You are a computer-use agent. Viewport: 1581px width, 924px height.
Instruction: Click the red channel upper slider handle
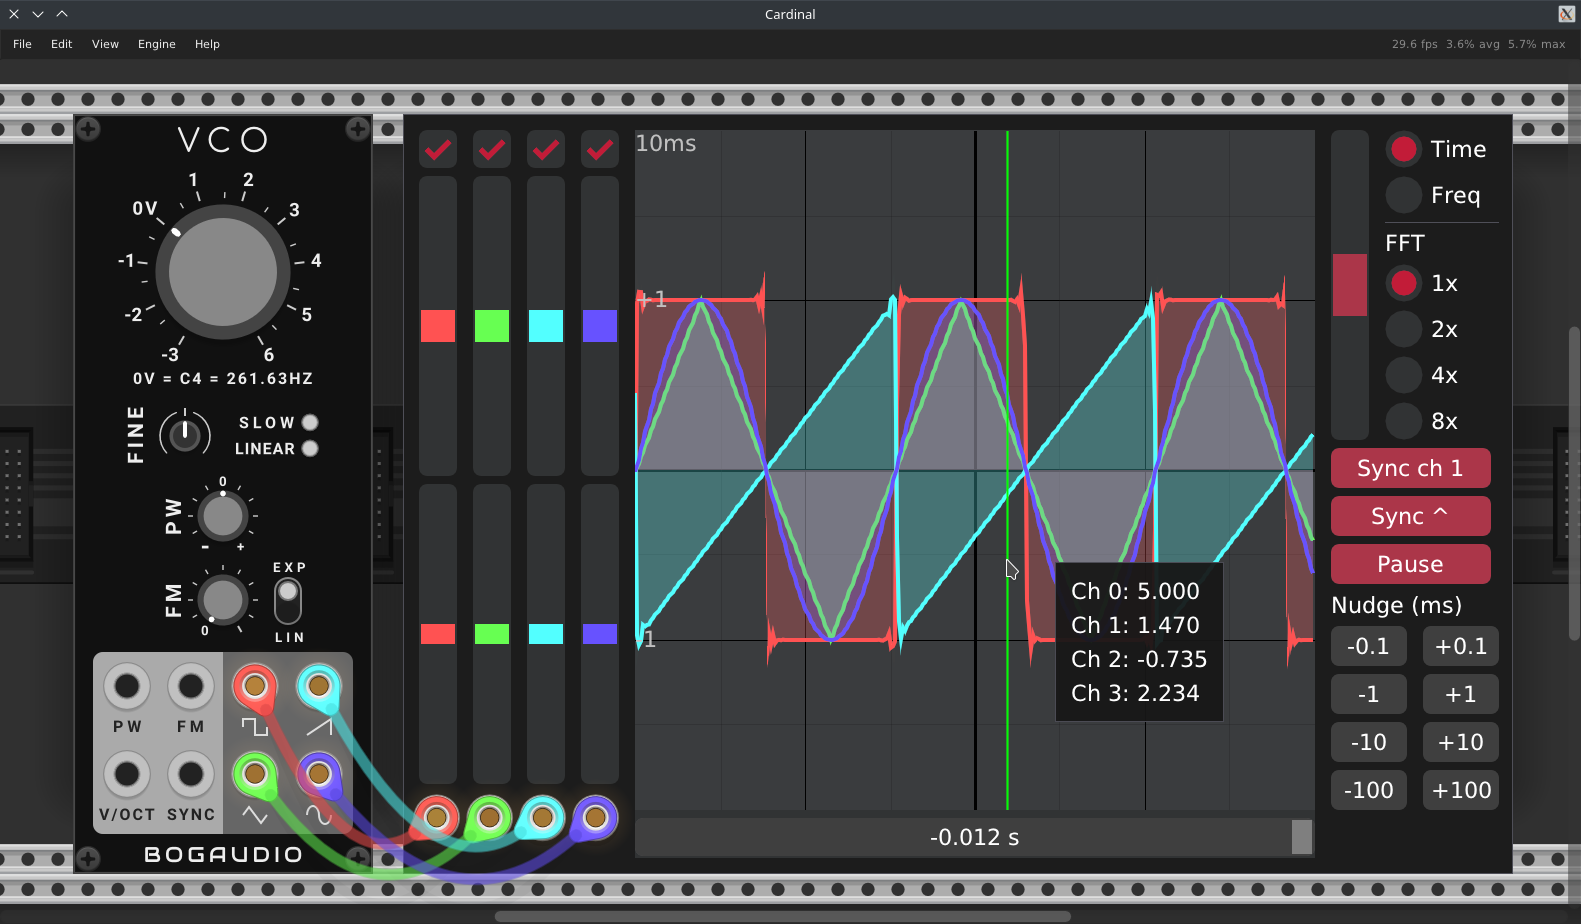(x=438, y=326)
